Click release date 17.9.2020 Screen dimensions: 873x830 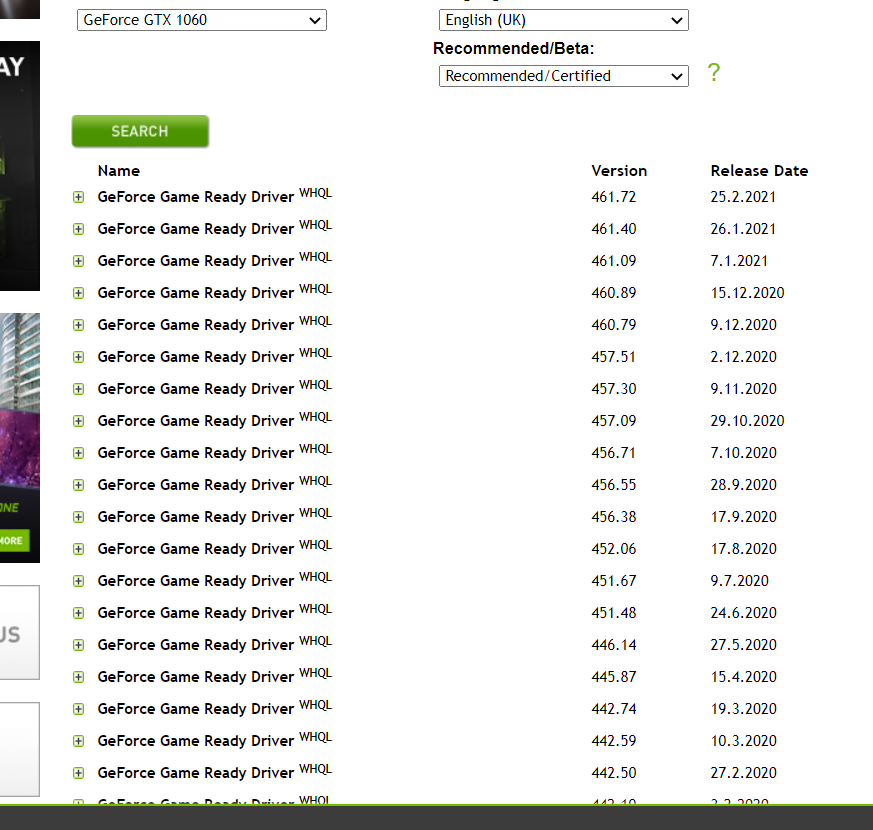click(743, 517)
